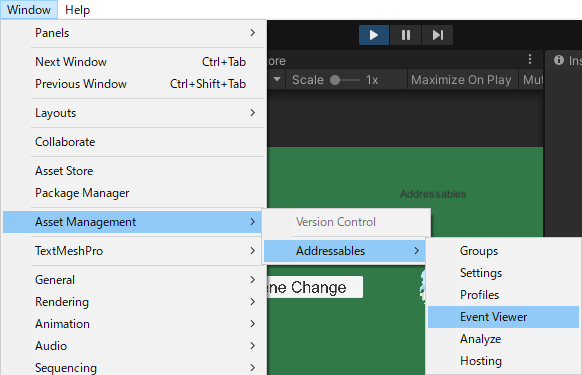Open Addressables Groups window
This screenshot has height=375, width=582.
click(x=503, y=251)
